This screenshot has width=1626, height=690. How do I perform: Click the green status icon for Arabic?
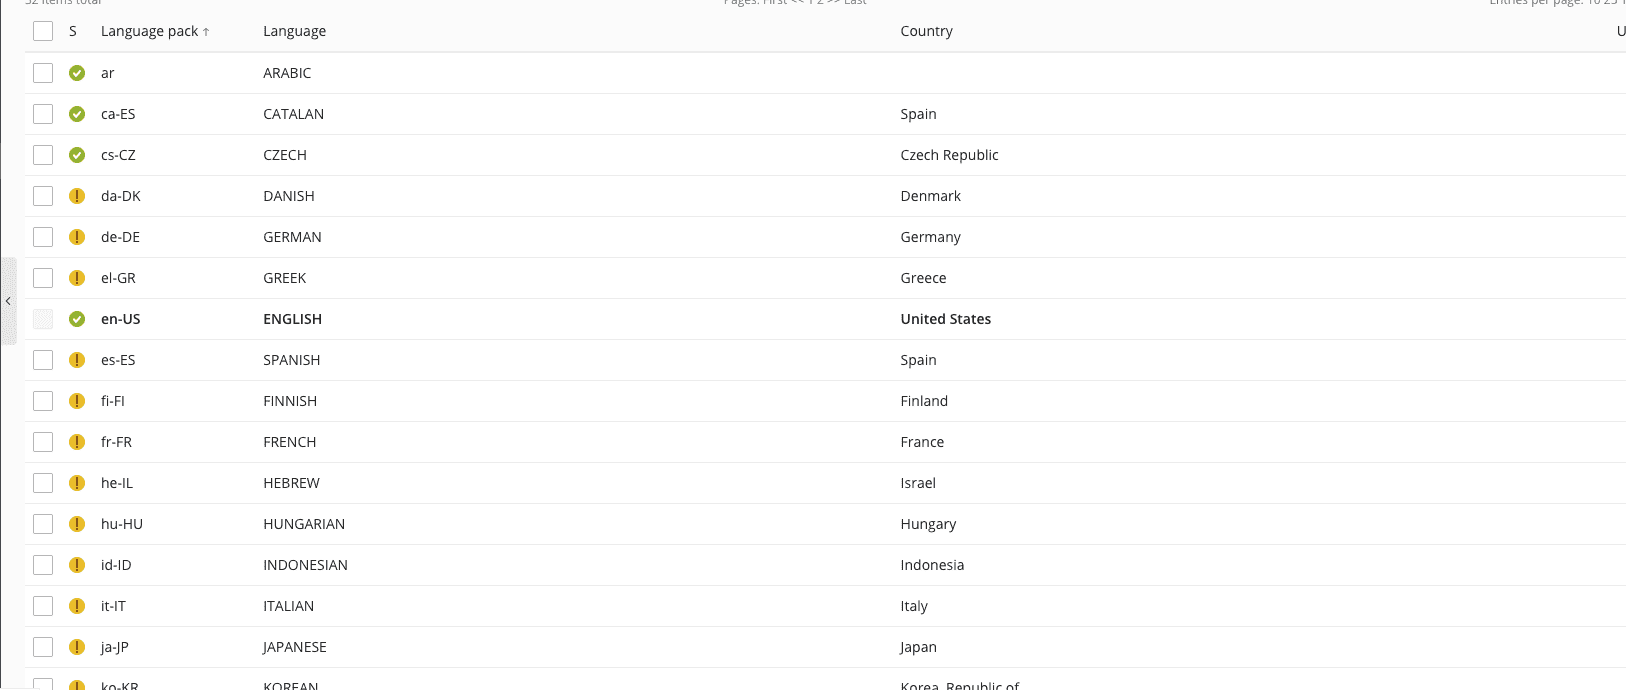(x=77, y=73)
